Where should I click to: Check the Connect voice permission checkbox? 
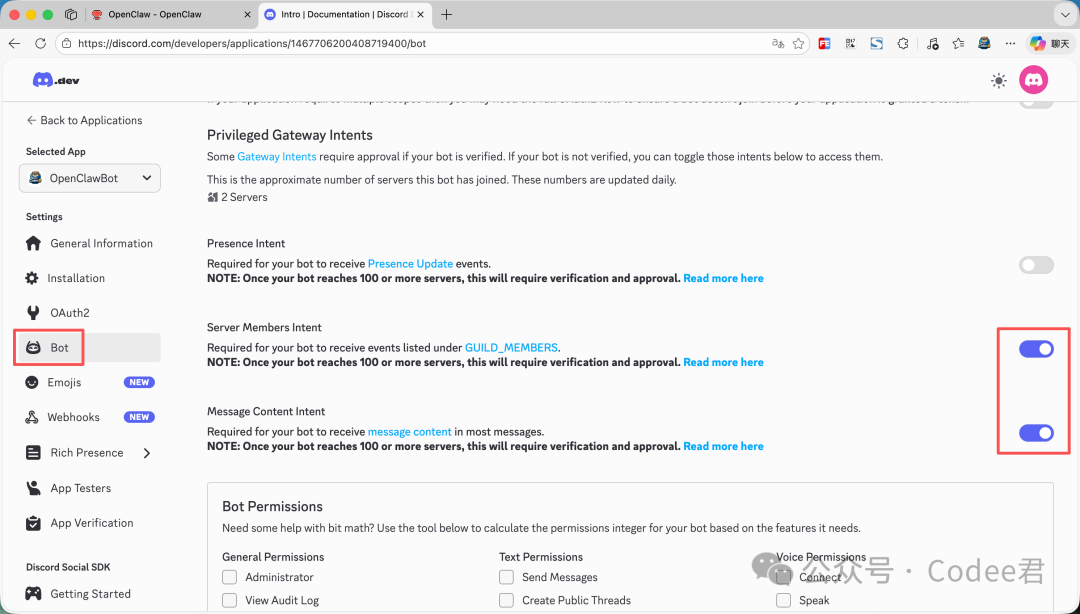tap(783, 577)
